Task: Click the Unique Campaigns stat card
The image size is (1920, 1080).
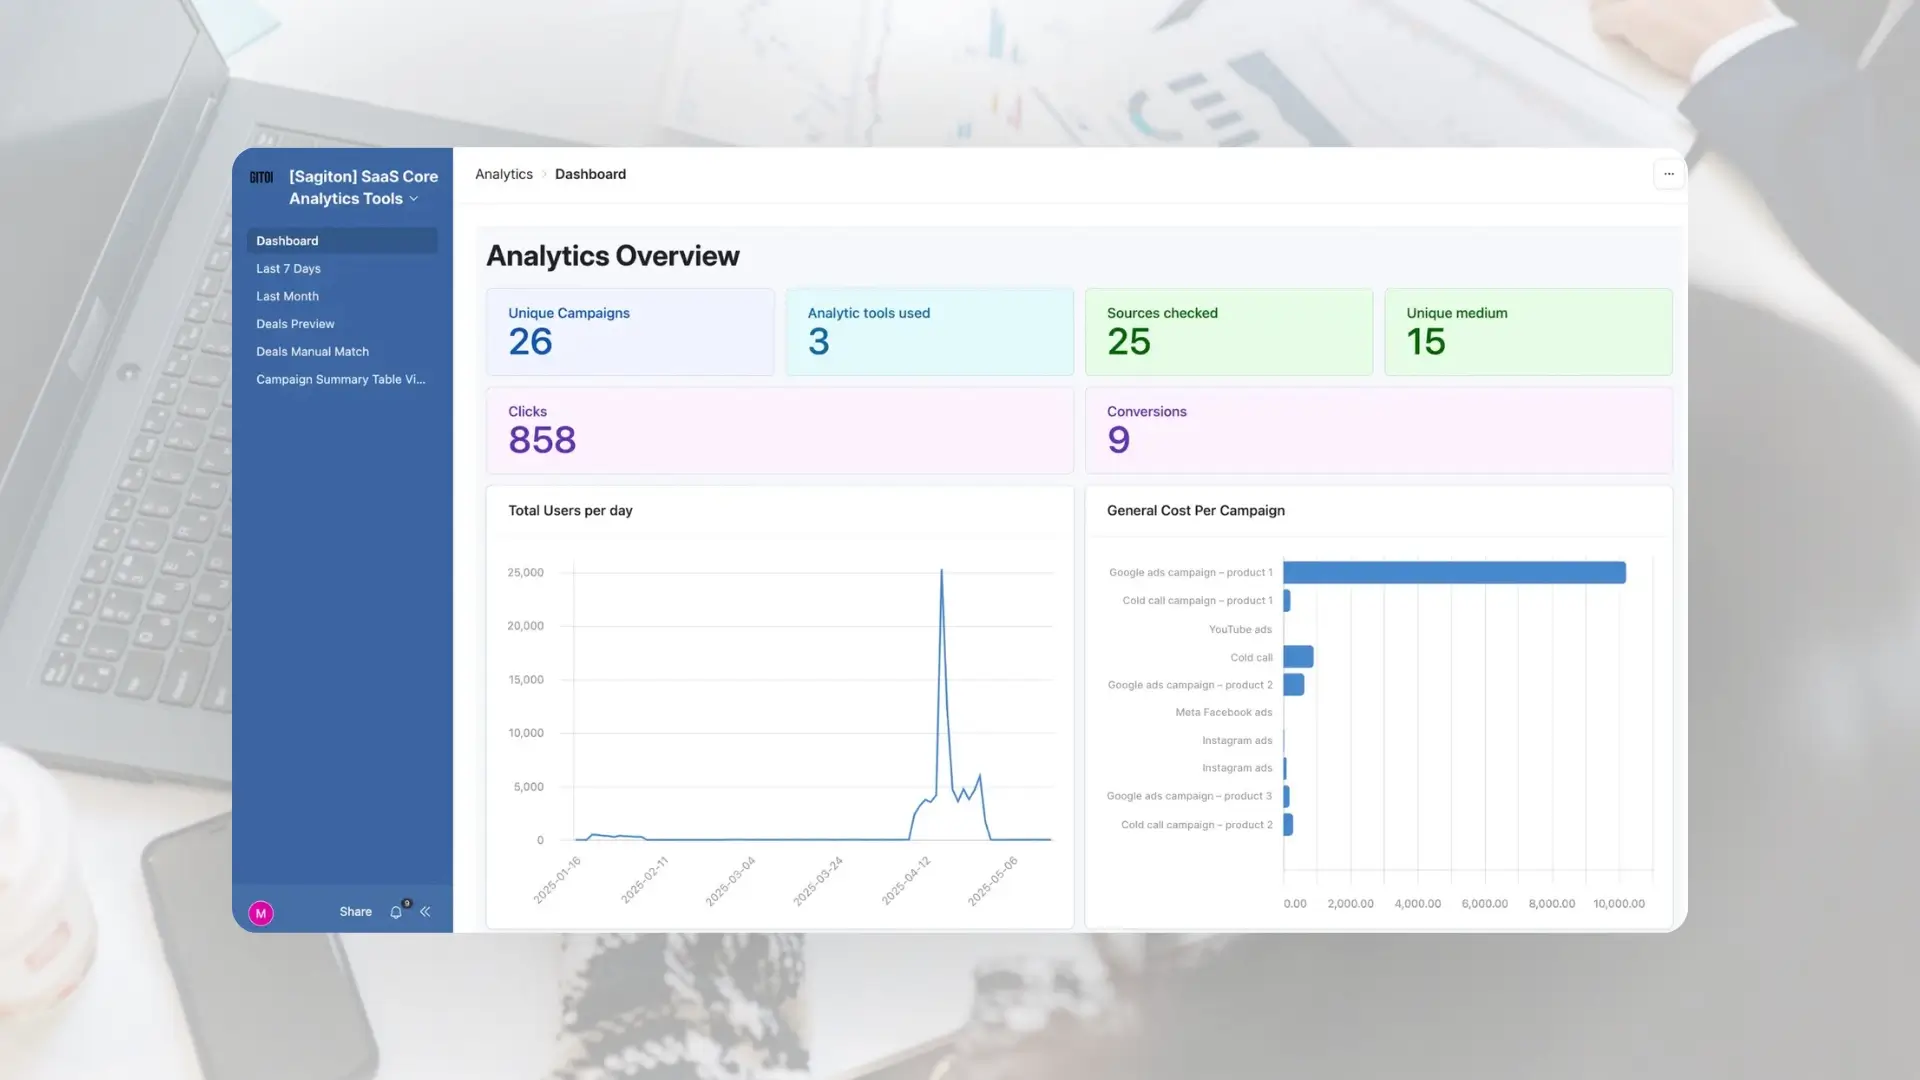Action: click(x=629, y=332)
